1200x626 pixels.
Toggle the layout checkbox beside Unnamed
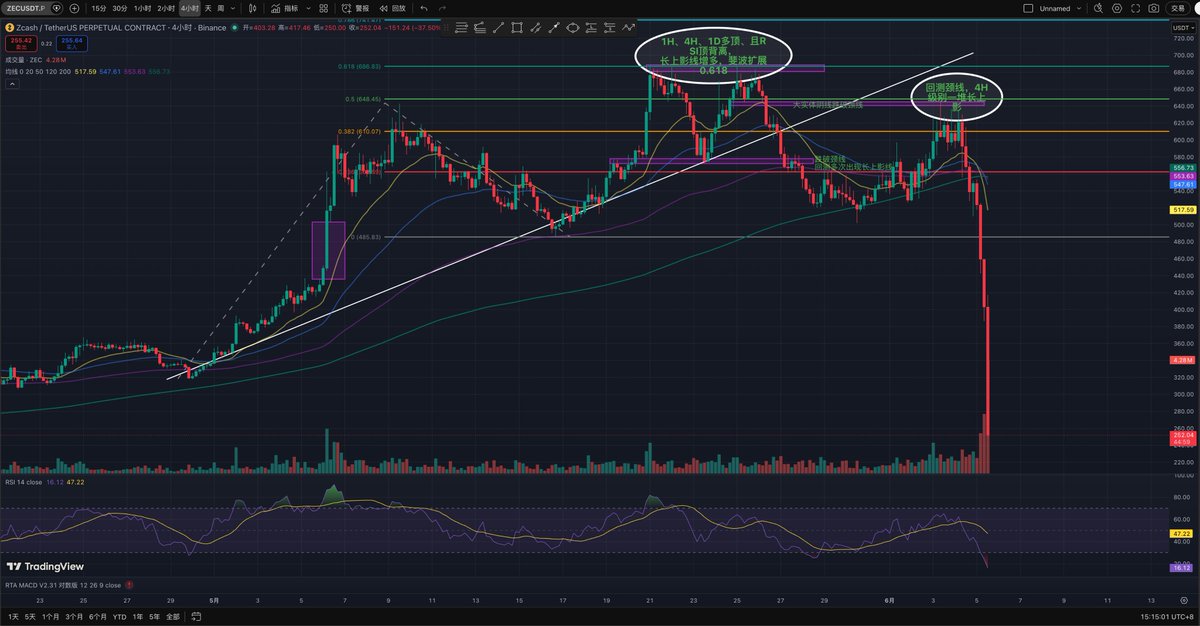tap(1026, 8)
